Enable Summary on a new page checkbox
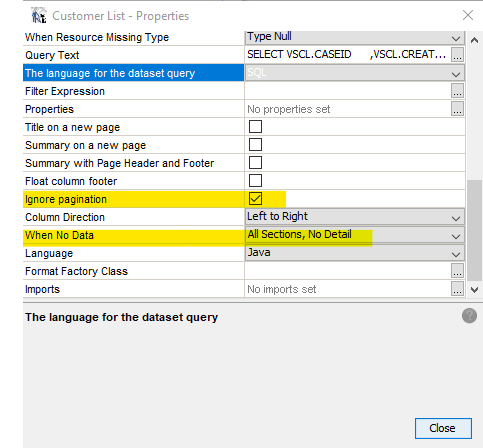The width and height of the screenshot is (483, 448). [x=255, y=145]
